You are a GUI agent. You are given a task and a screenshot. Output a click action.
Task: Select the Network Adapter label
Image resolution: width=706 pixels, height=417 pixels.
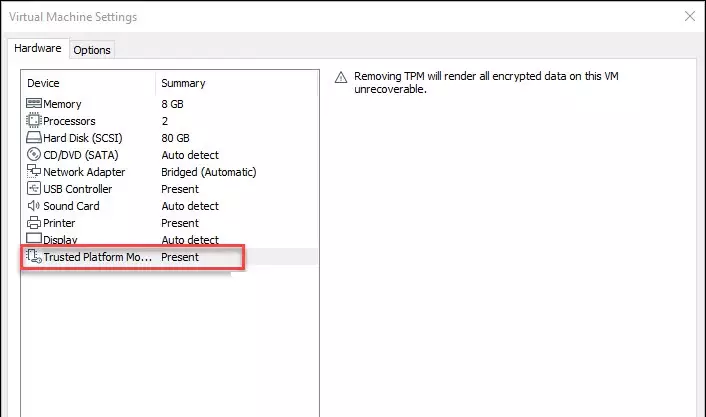click(x=84, y=172)
